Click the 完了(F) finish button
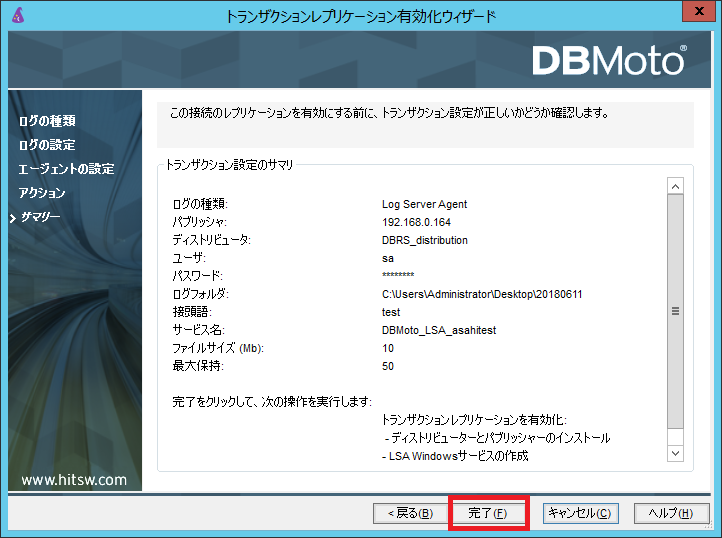Viewport: 722px width, 538px height. tap(488, 513)
